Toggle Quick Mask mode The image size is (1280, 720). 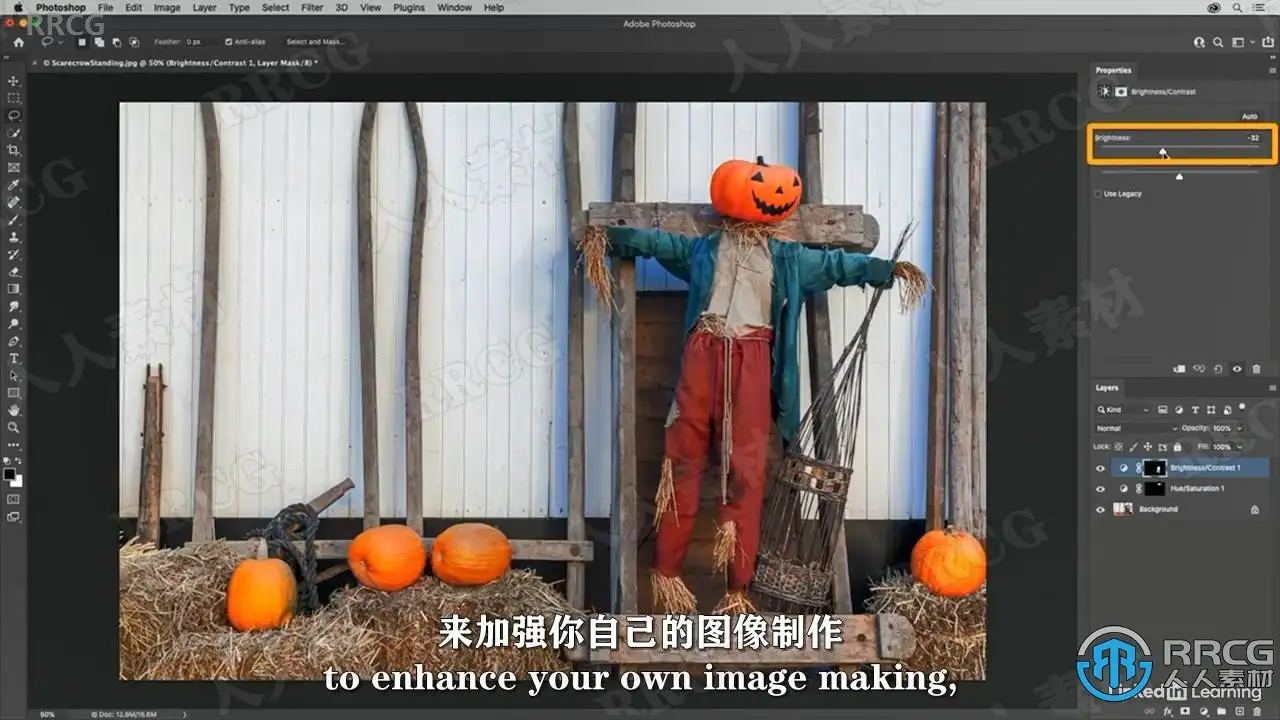[x=14, y=499]
